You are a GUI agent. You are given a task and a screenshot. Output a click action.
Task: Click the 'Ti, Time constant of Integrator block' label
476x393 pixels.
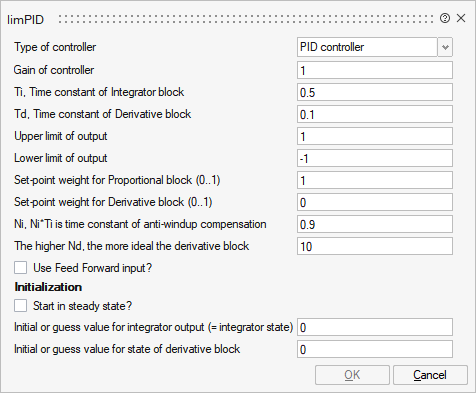[99, 92]
